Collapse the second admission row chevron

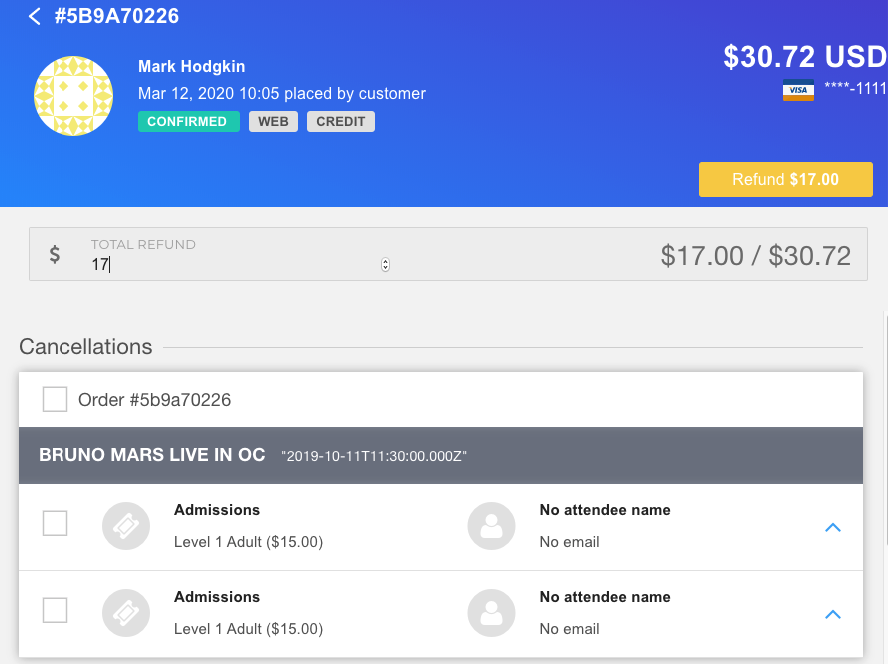832,615
